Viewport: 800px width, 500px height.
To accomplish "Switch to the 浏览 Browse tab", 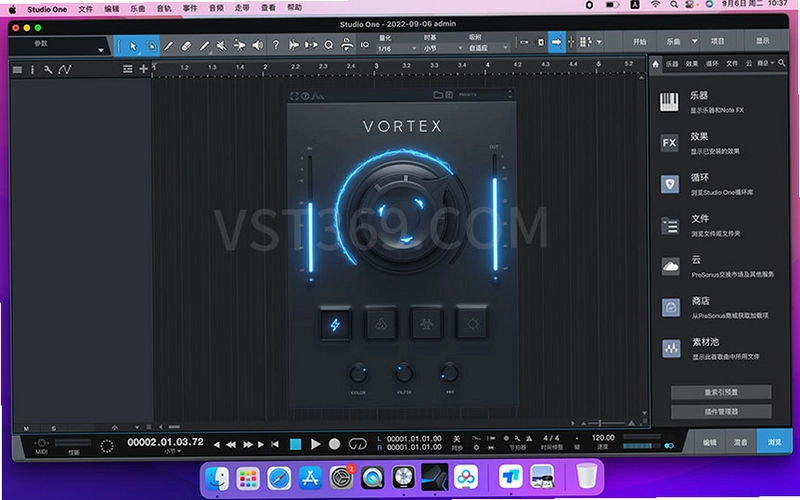I will click(774, 442).
